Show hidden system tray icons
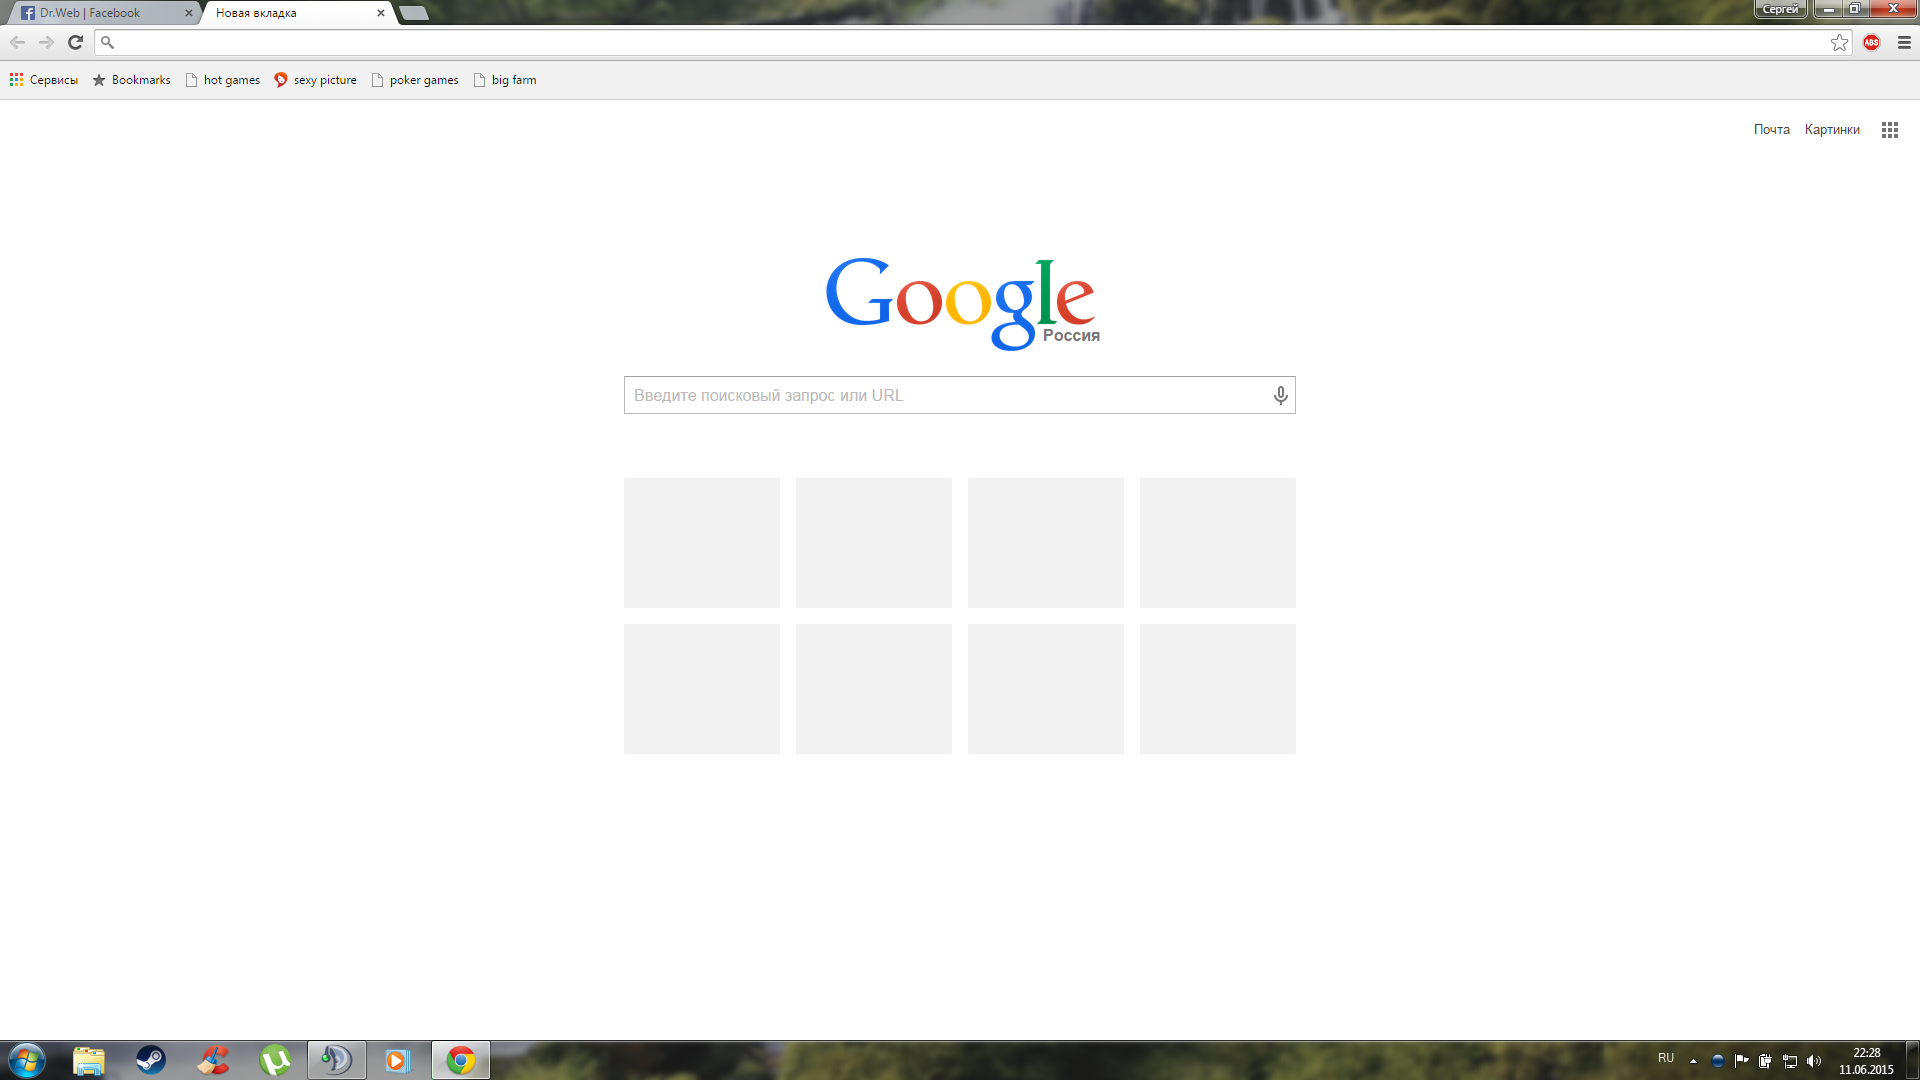 point(1693,1061)
